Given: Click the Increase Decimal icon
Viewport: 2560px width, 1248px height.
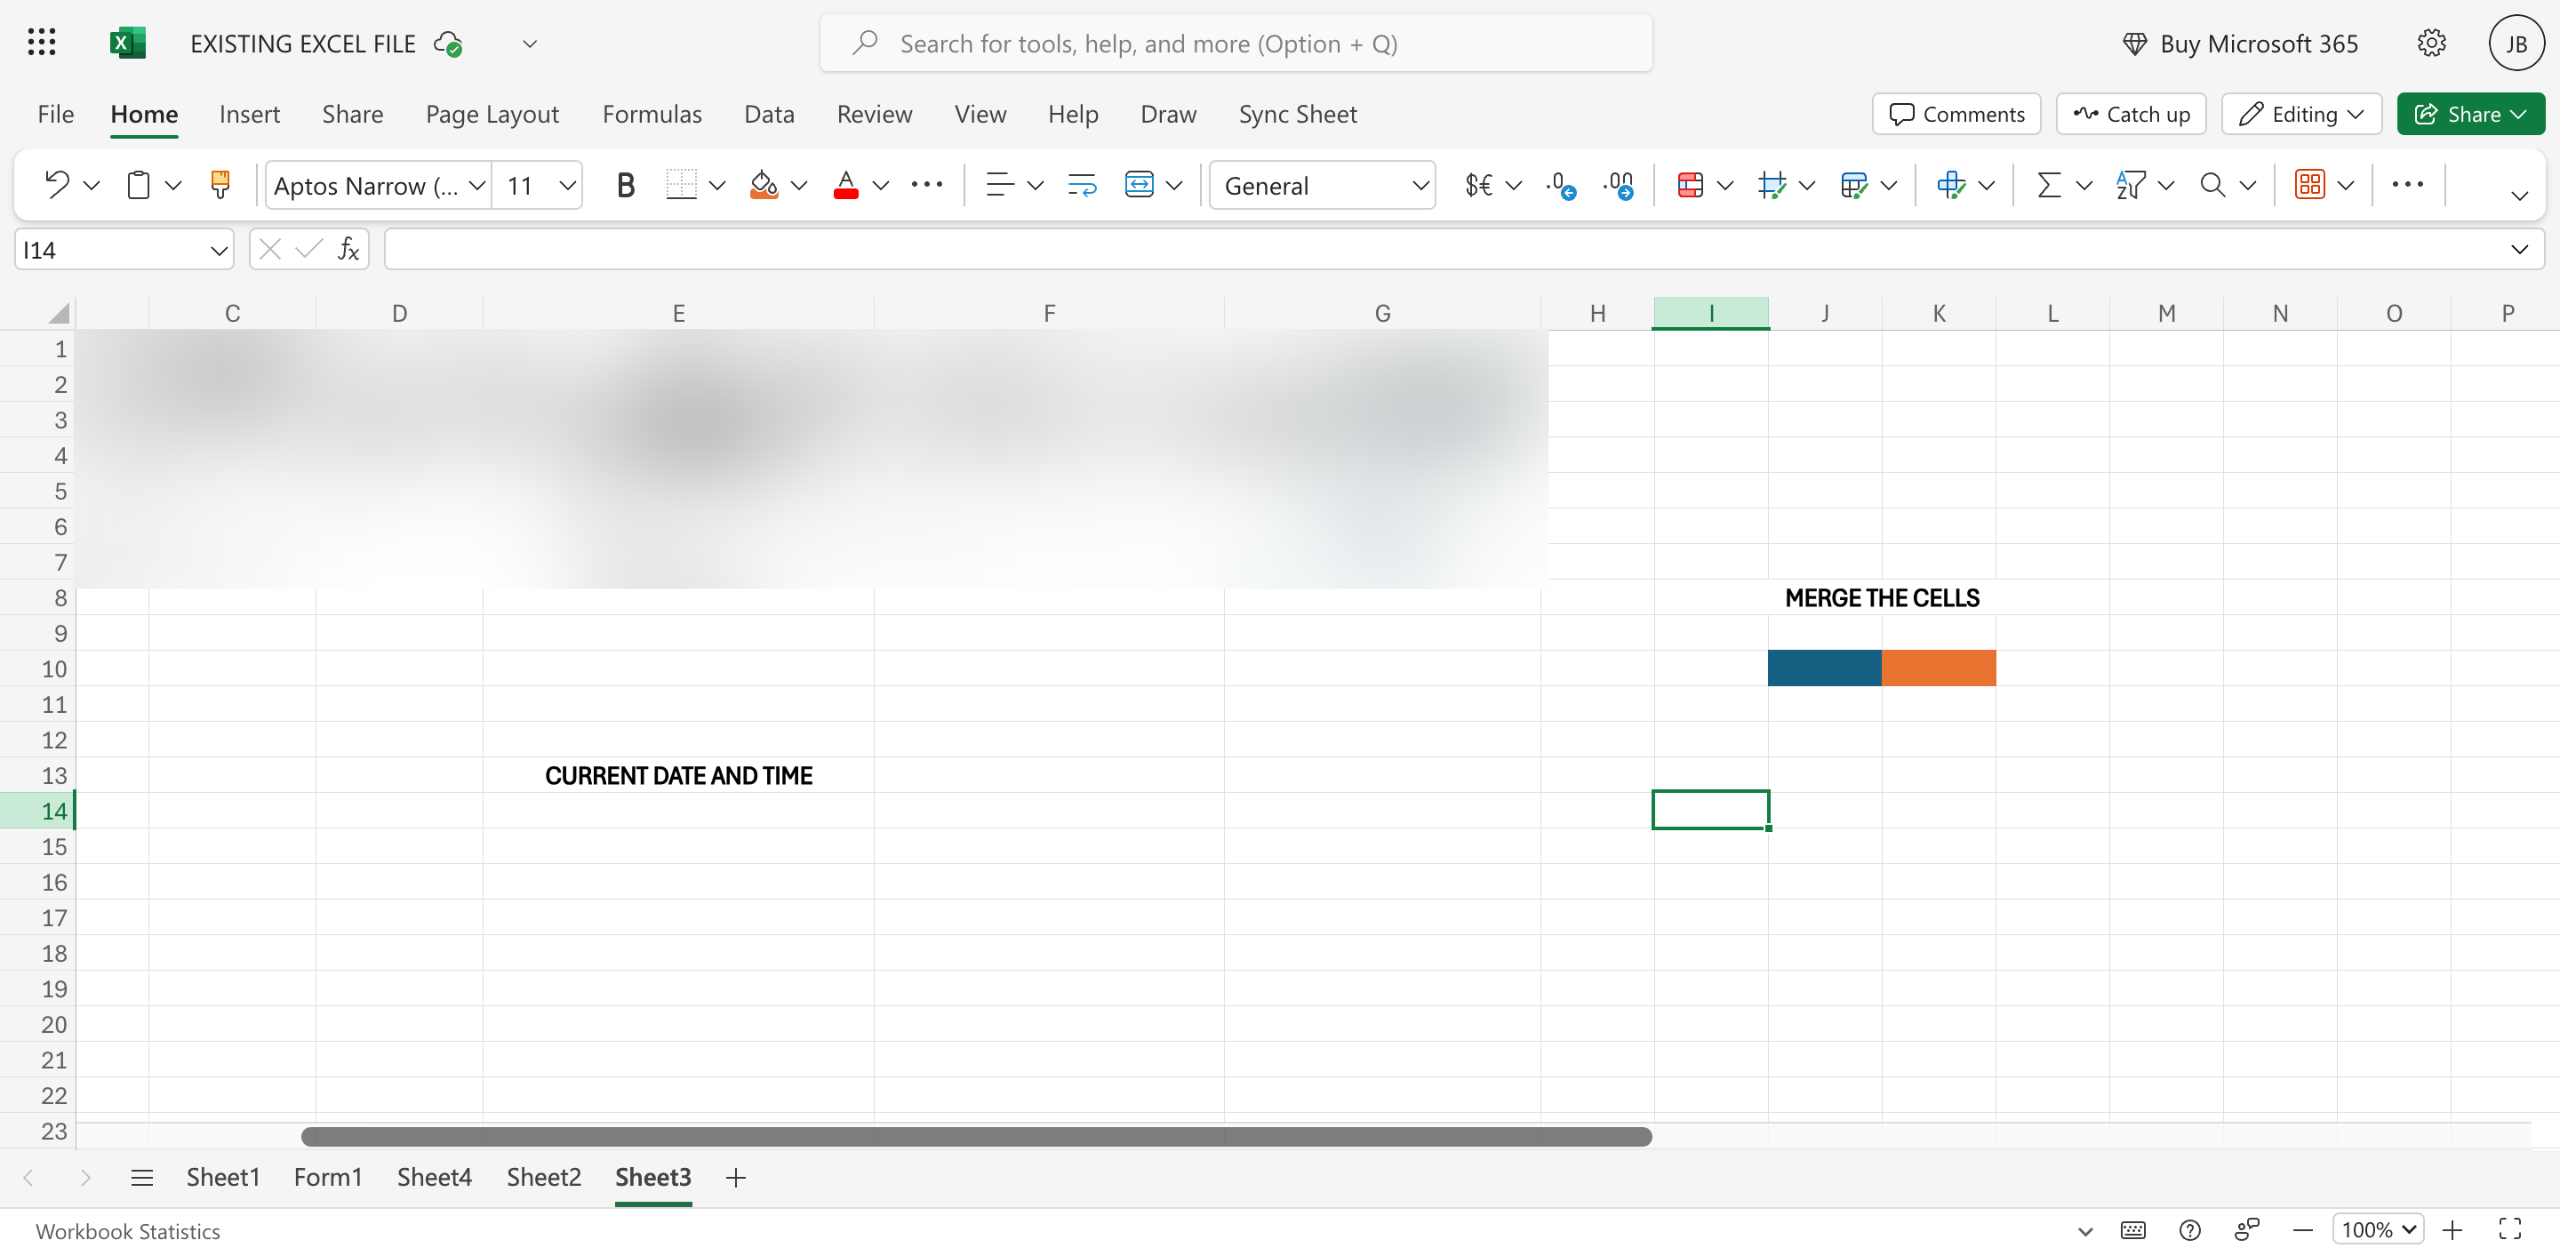Looking at the screenshot, I should tap(1560, 185).
